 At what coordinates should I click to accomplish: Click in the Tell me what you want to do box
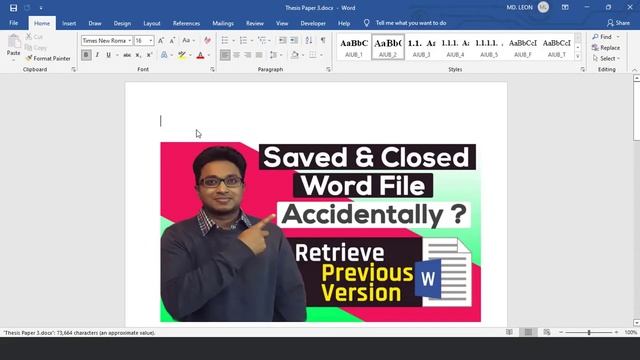(x=411, y=23)
